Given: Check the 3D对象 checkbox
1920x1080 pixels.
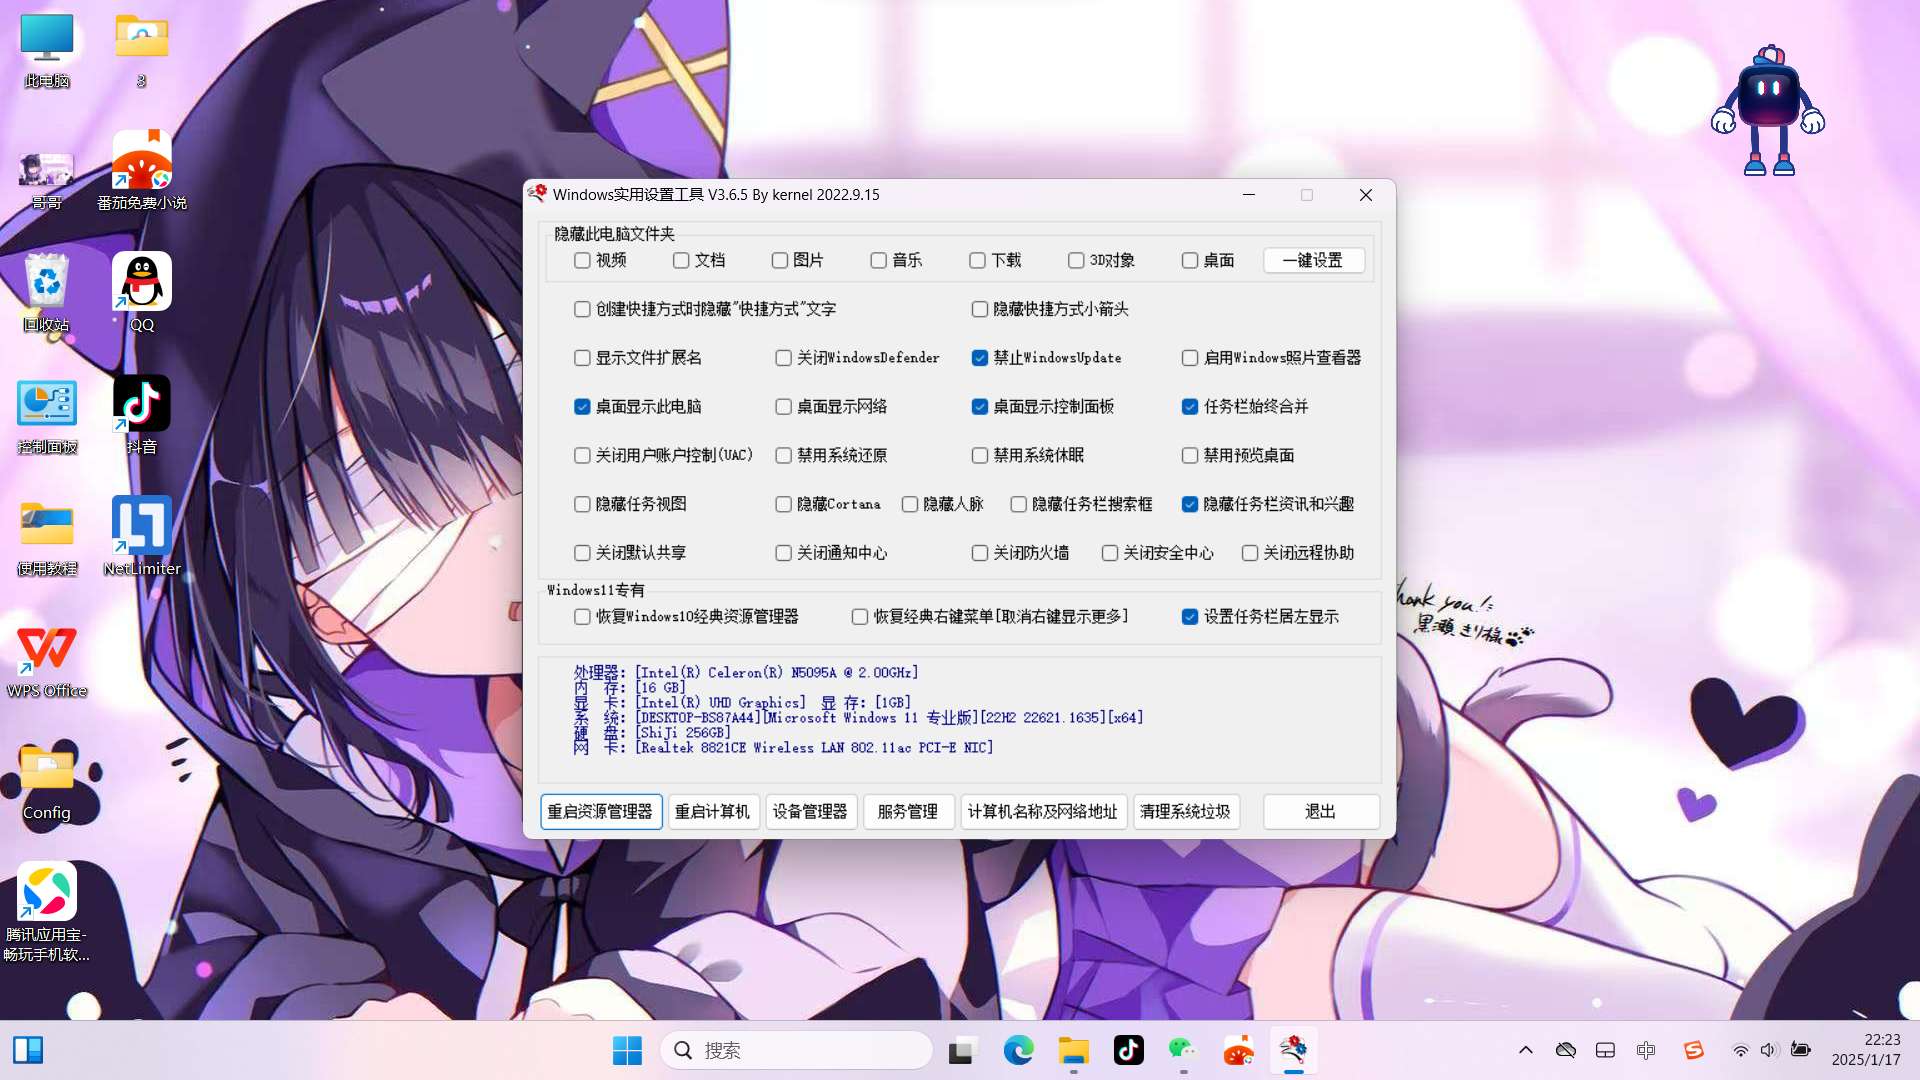Looking at the screenshot, I should click(x=1076, y=260).
